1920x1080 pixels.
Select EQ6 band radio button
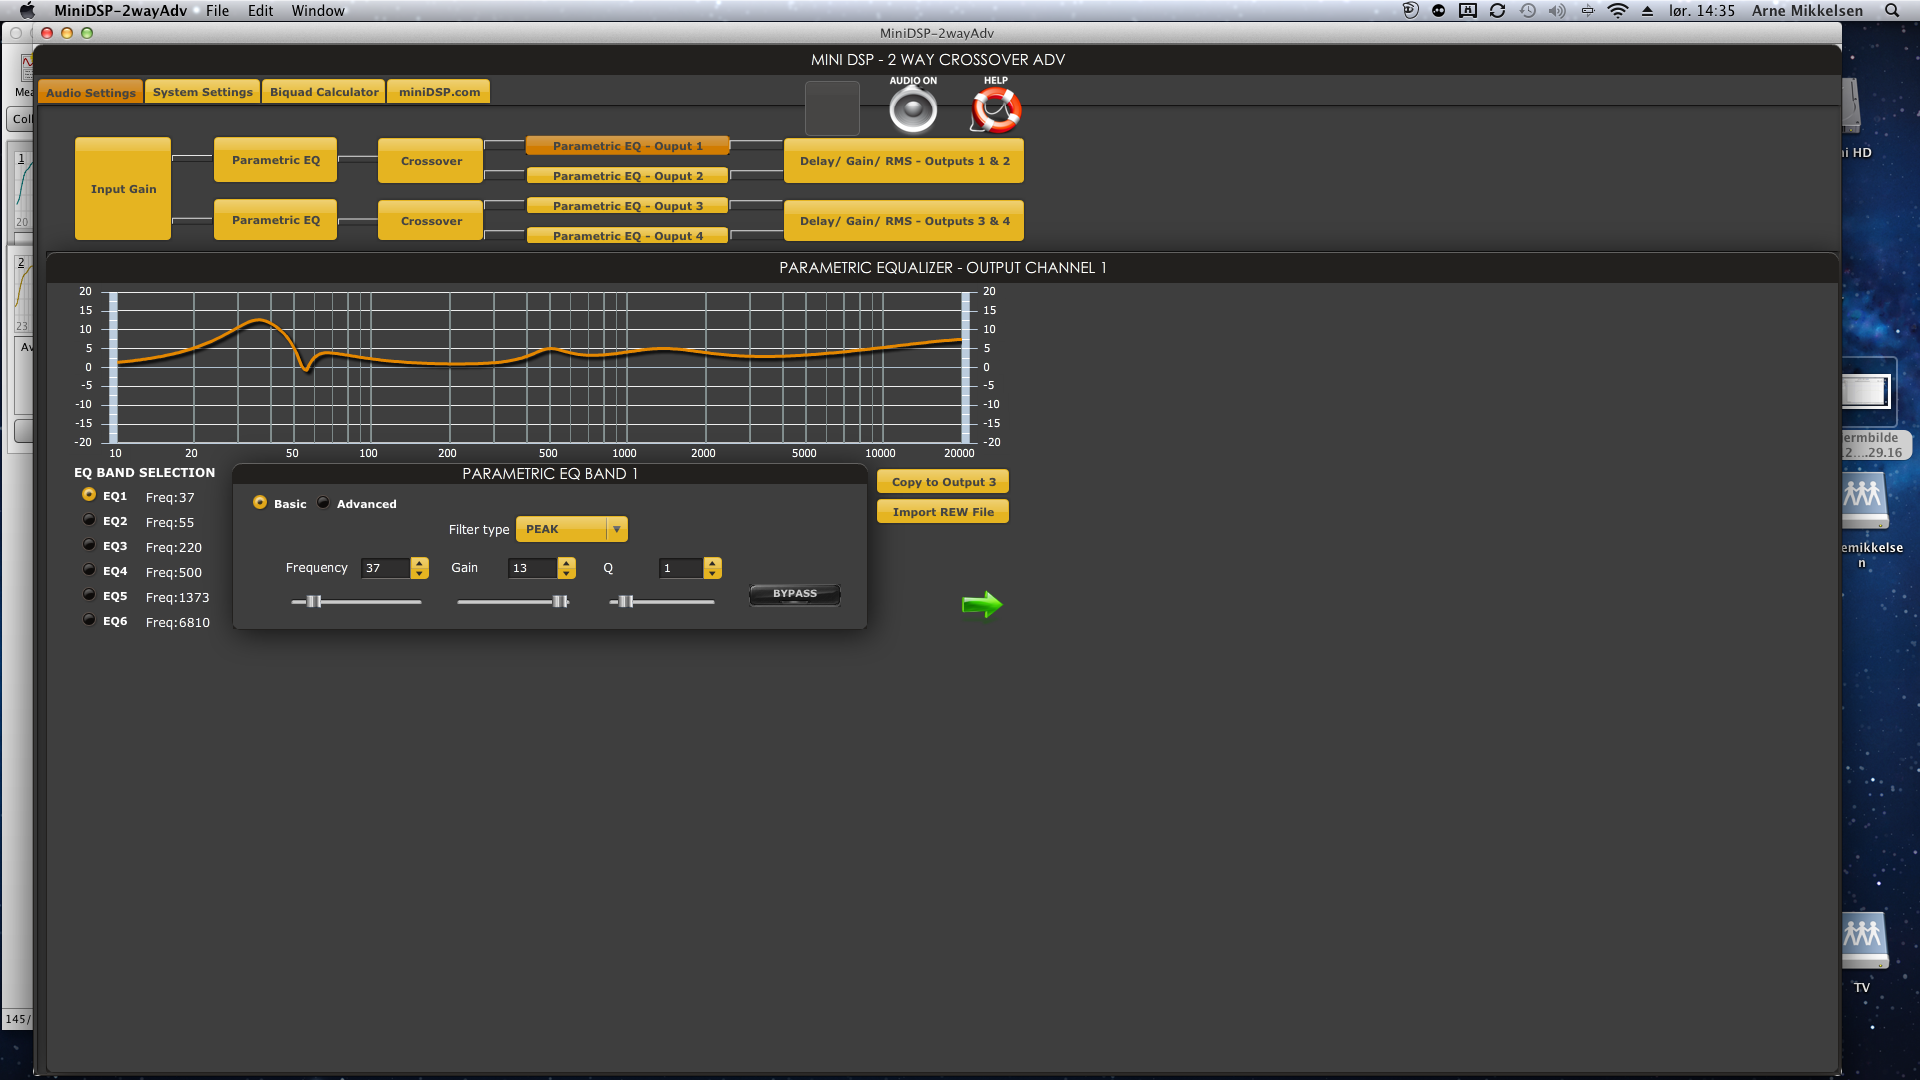pos(89,620)
